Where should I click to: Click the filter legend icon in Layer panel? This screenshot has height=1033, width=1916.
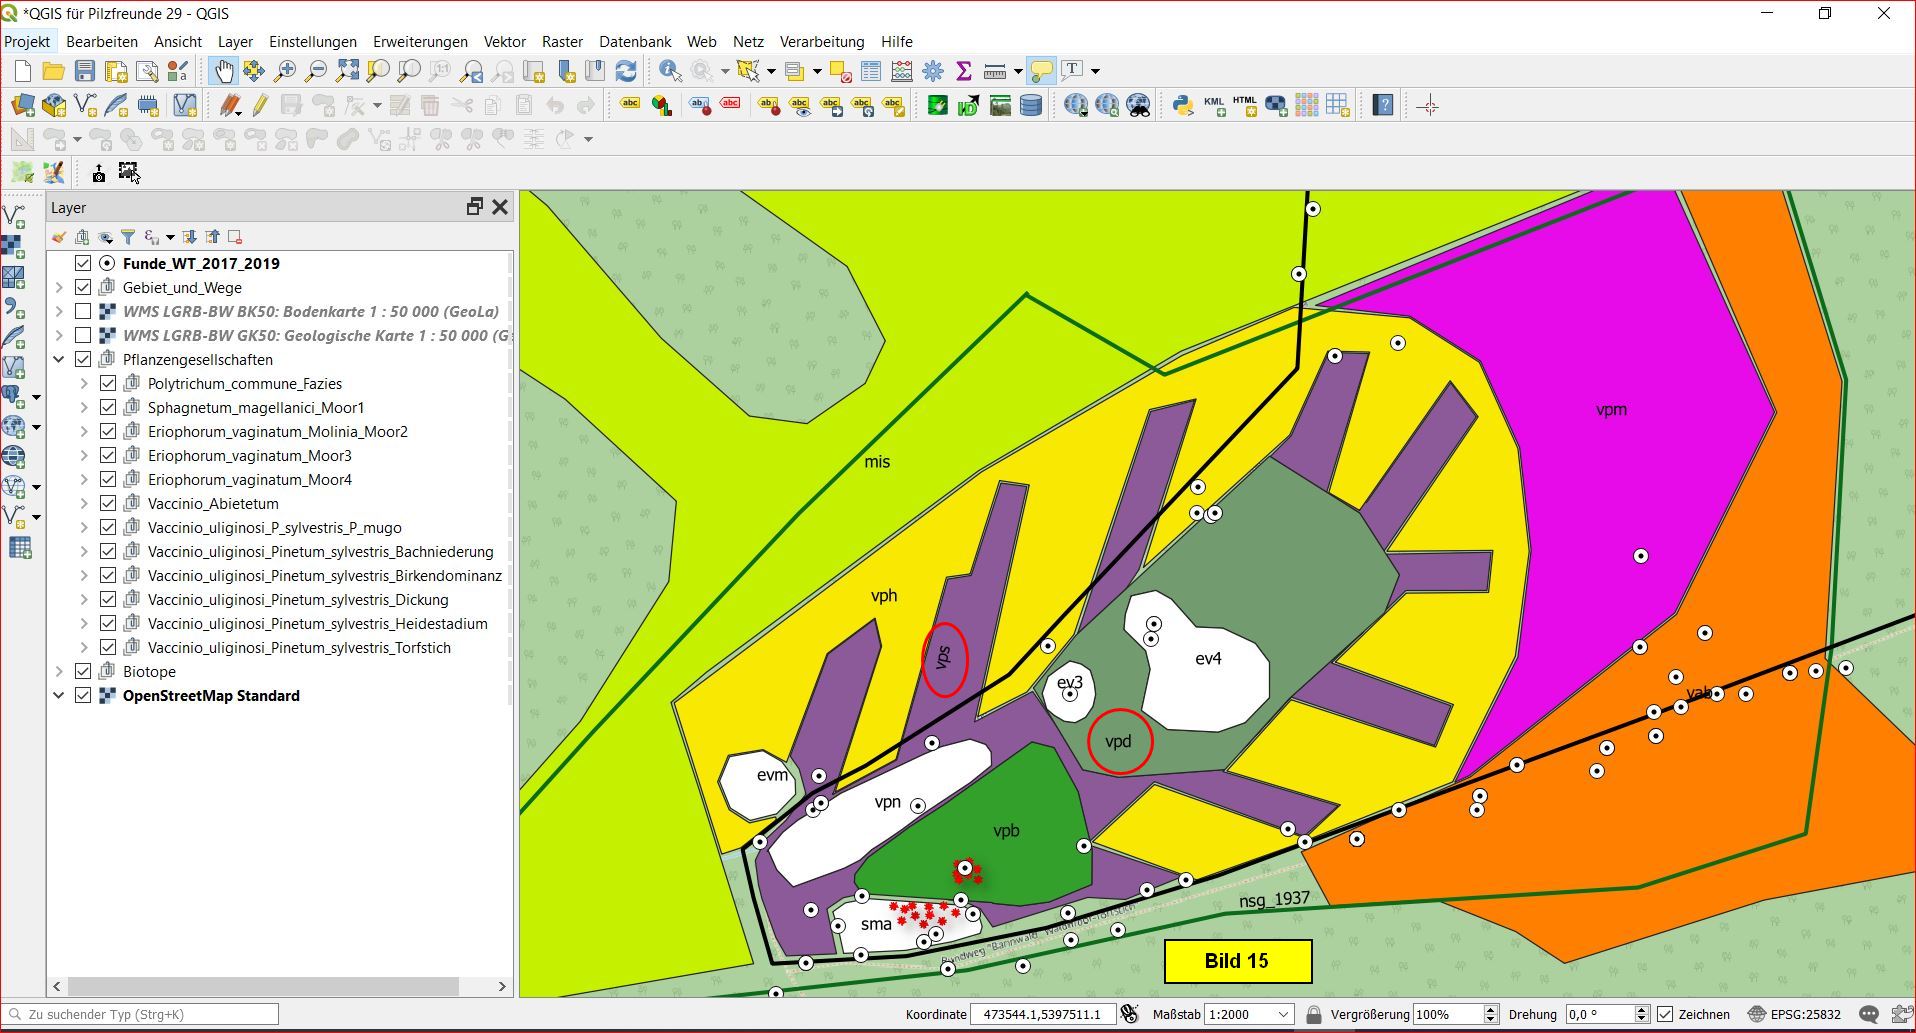pos(128,237)
